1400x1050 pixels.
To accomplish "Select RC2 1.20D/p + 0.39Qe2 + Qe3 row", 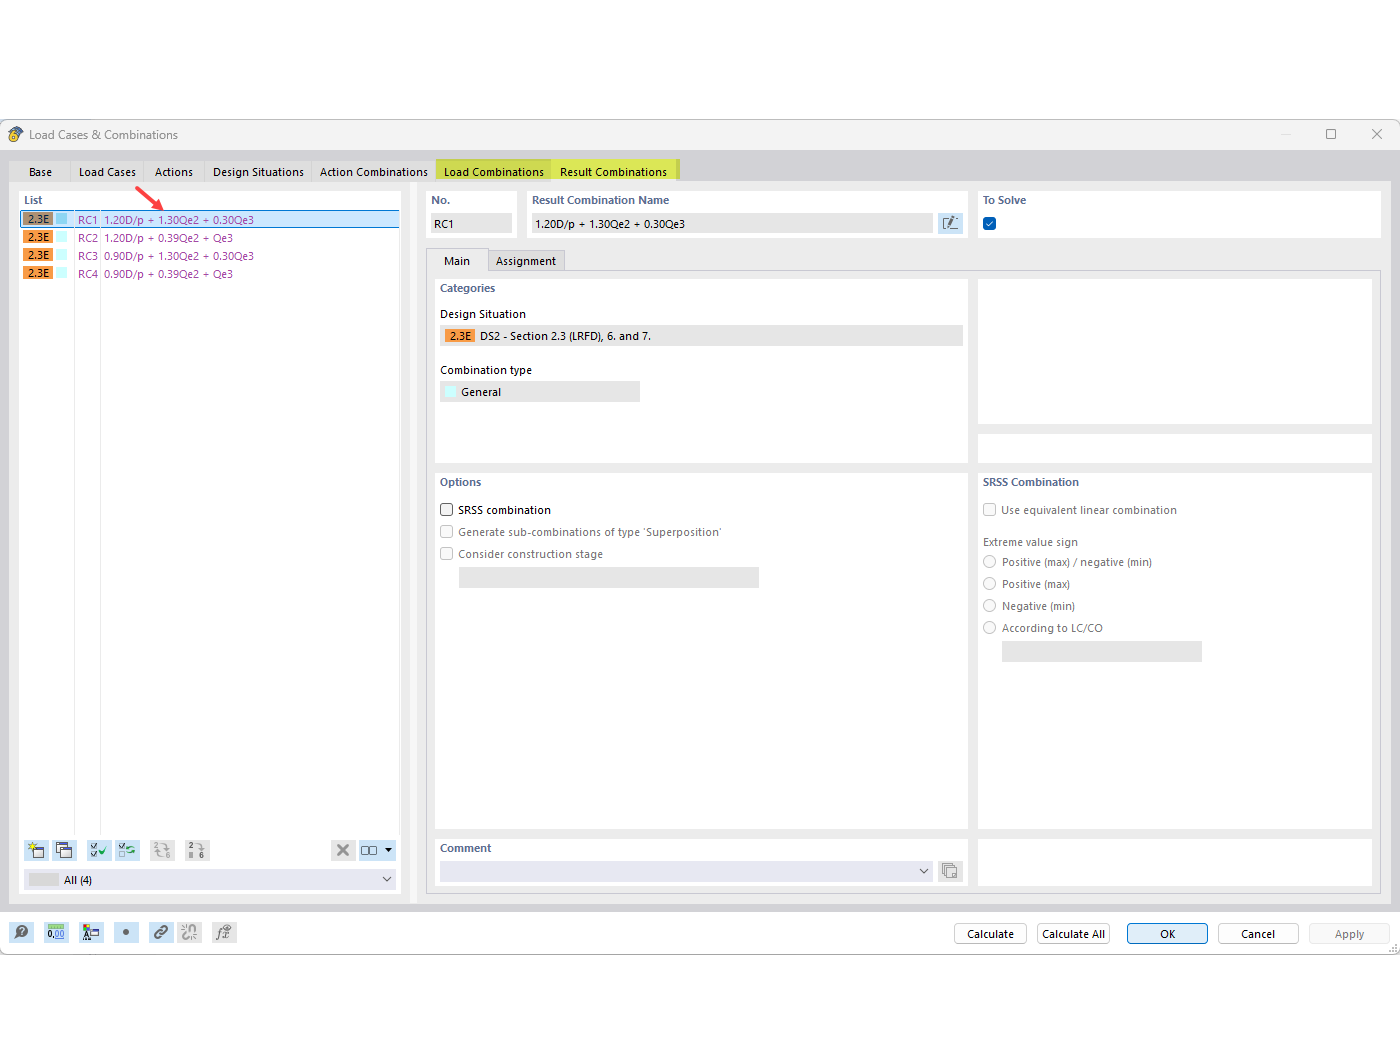I will coord(210,238).
